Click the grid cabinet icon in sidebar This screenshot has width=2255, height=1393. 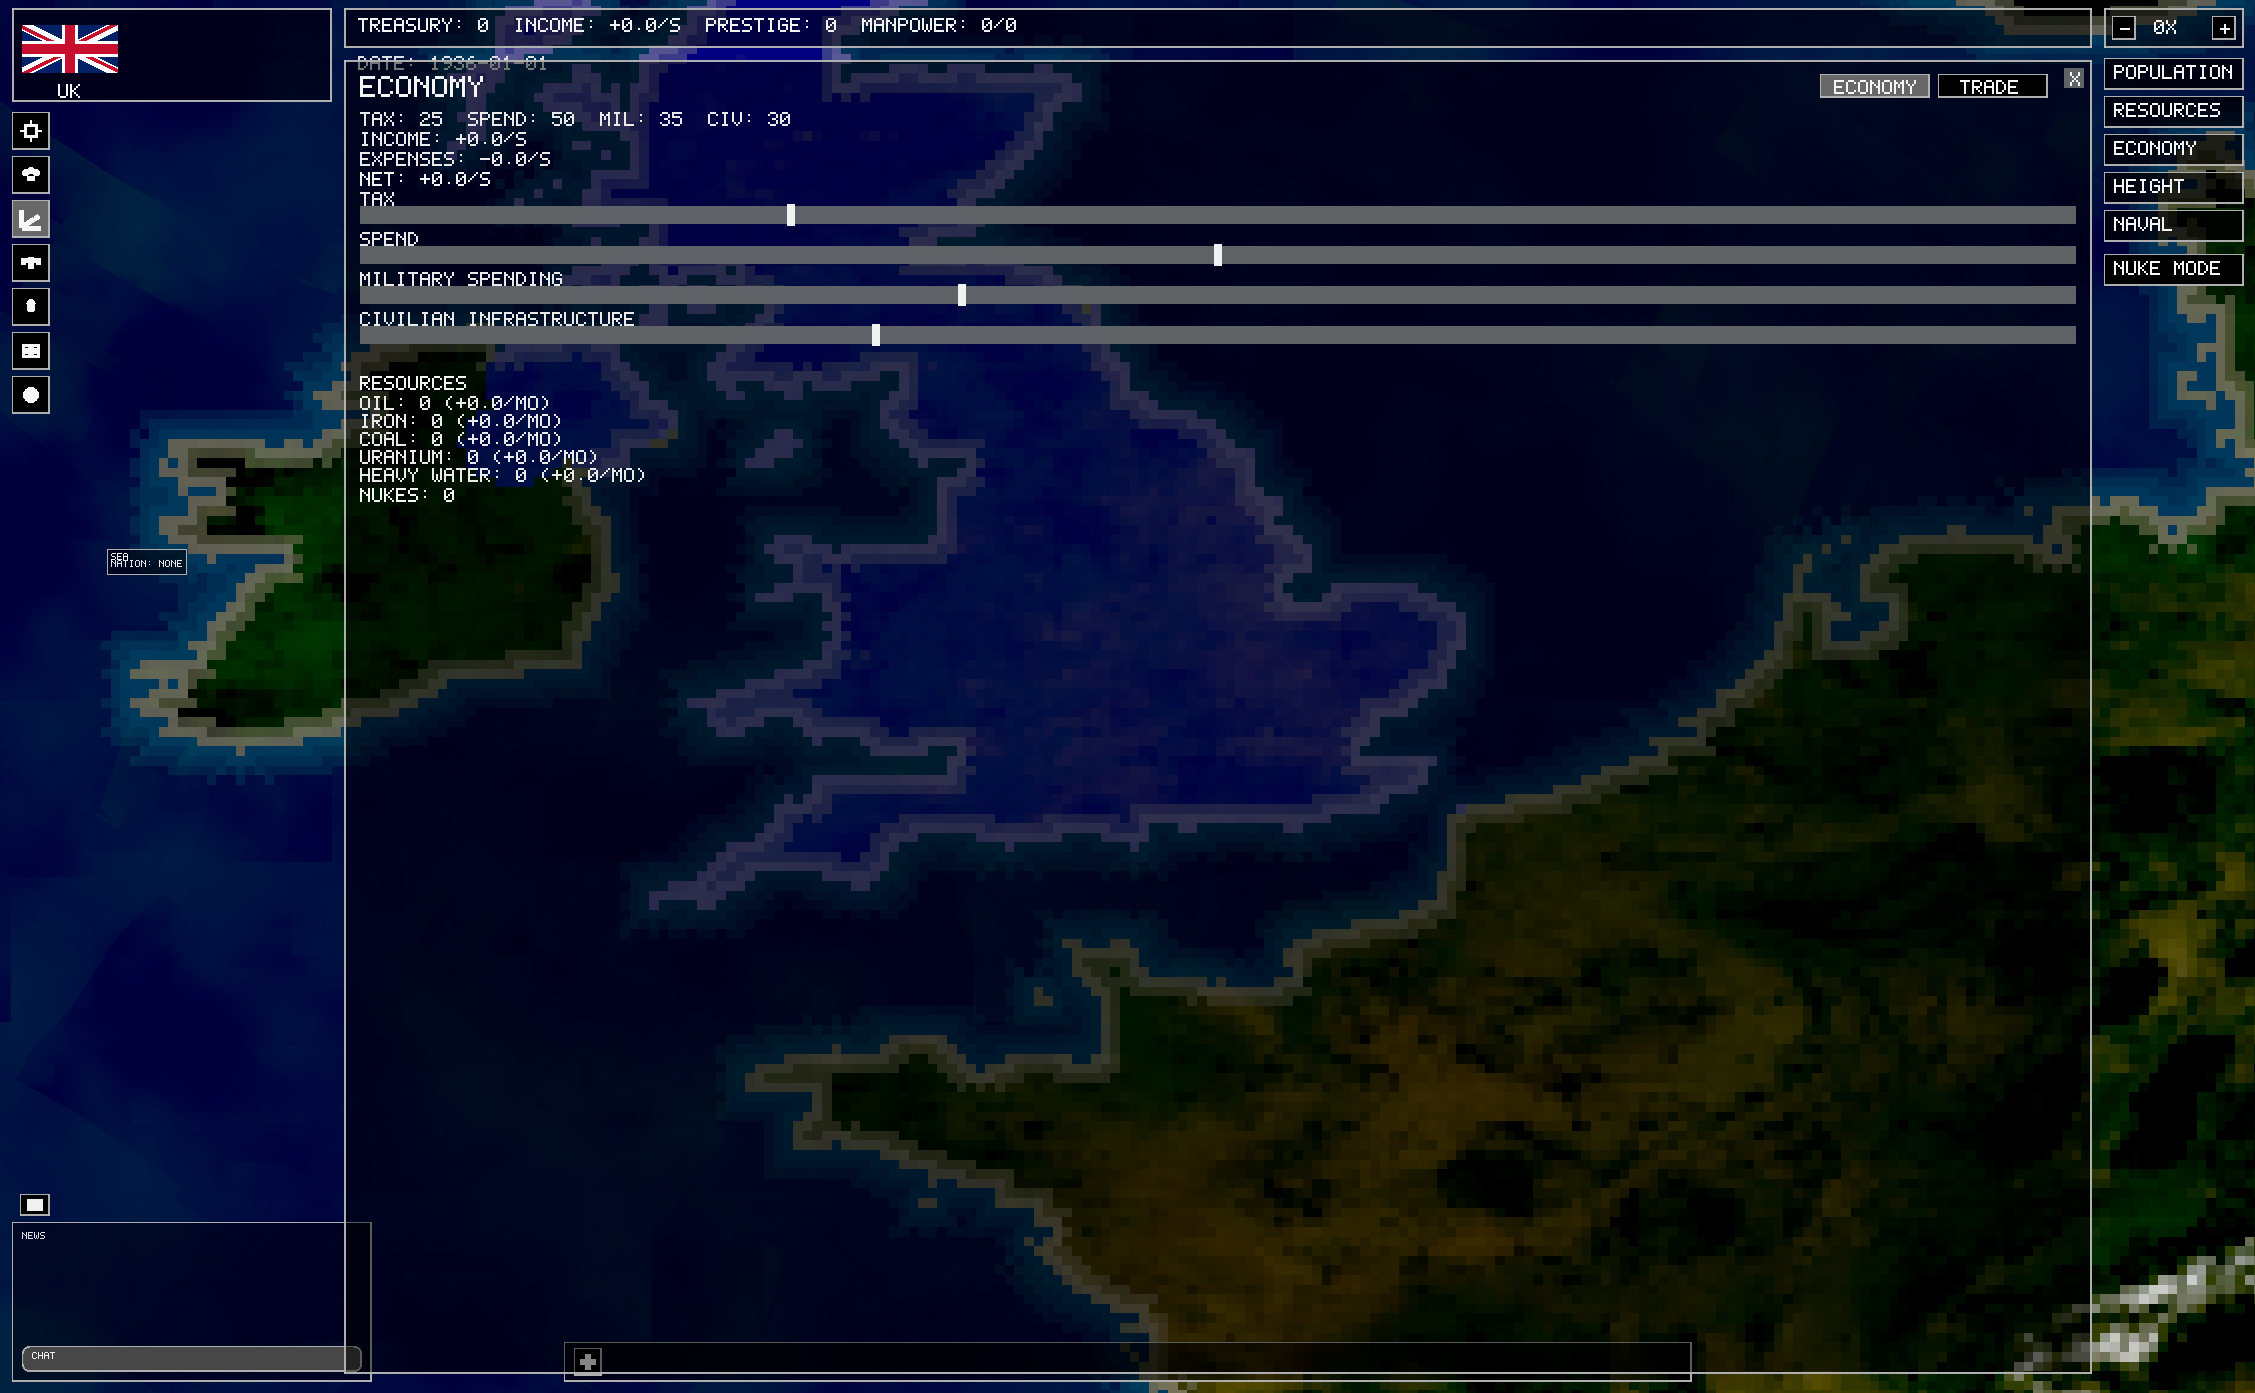coord(31,351)
